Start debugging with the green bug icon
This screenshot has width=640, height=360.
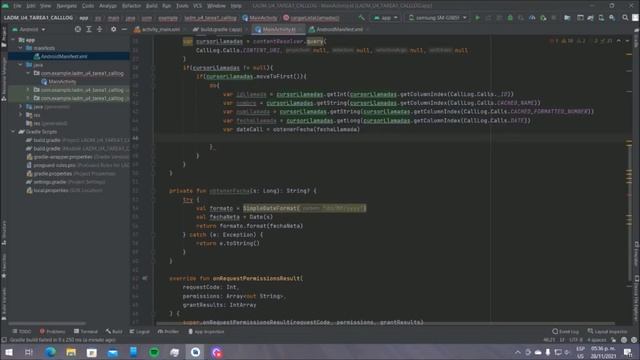510,18
